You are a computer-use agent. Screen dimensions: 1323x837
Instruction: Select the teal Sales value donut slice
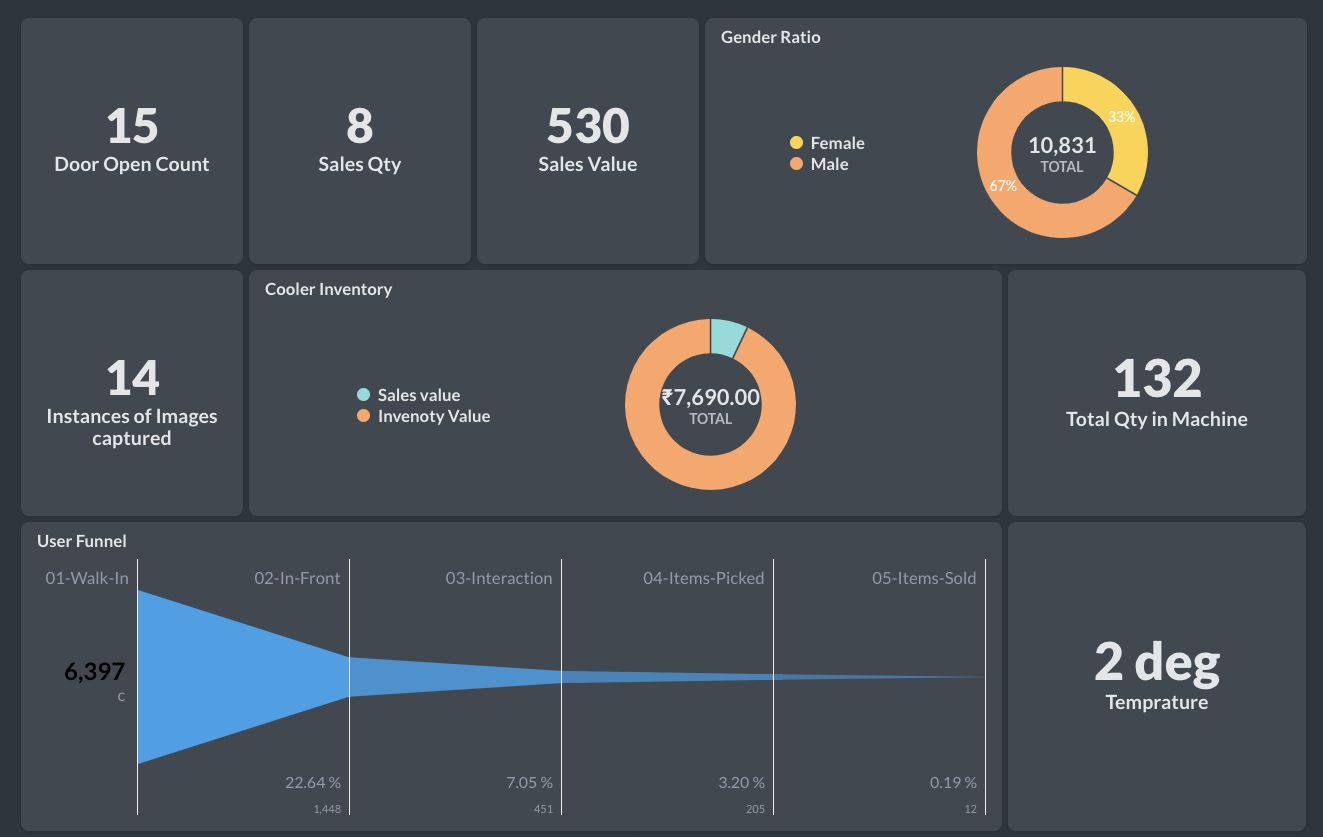[x=725, y=337]
